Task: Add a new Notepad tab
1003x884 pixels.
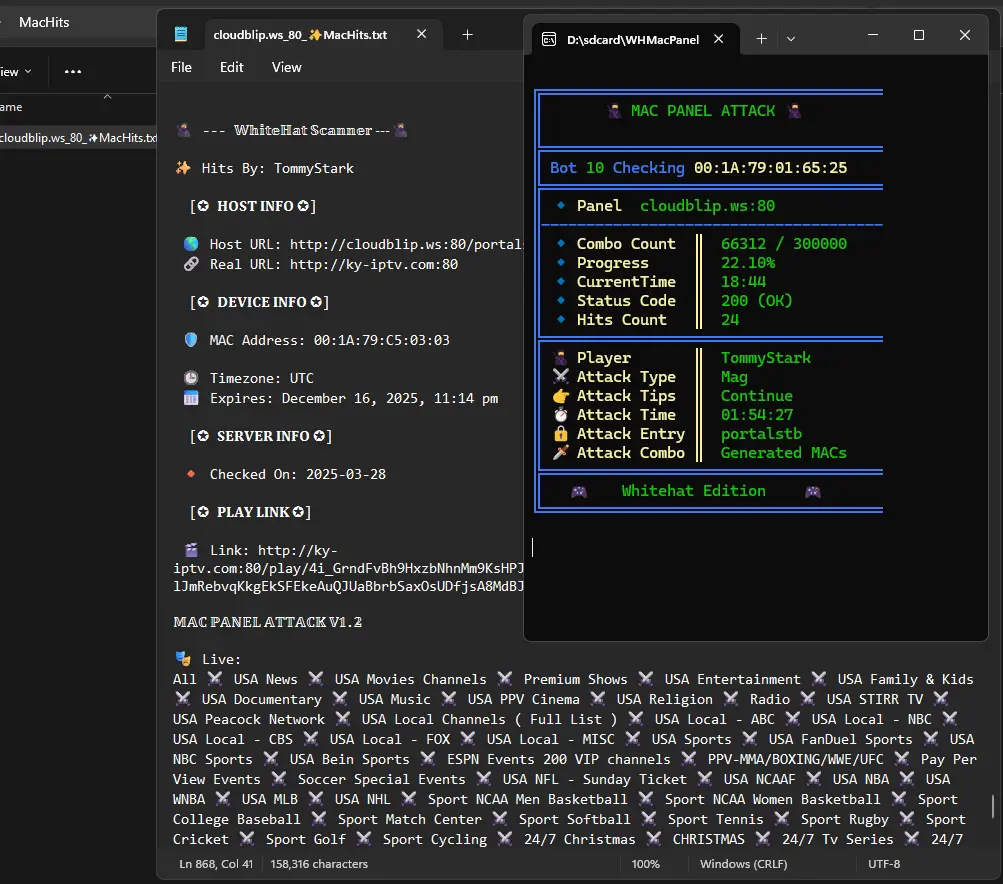Action: click(x=468, y=35)
